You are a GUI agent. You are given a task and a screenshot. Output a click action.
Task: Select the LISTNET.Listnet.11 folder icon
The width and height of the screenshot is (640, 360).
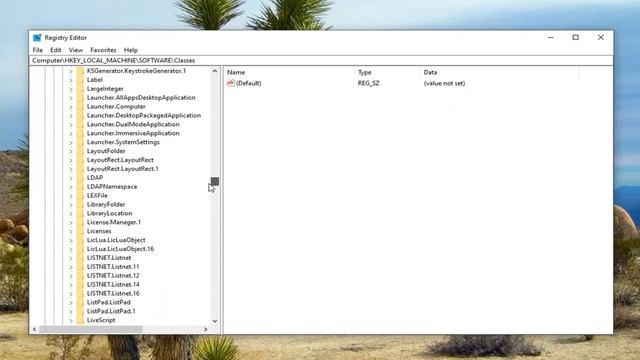point(80,267)
